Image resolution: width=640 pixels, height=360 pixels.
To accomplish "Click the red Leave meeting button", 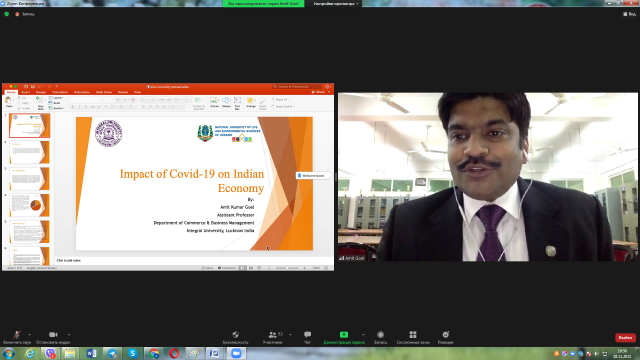I will point(625,338).
